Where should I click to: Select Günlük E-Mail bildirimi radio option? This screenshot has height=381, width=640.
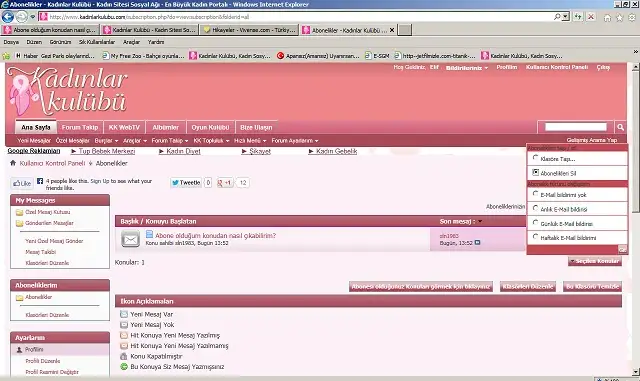pos(536,223)
